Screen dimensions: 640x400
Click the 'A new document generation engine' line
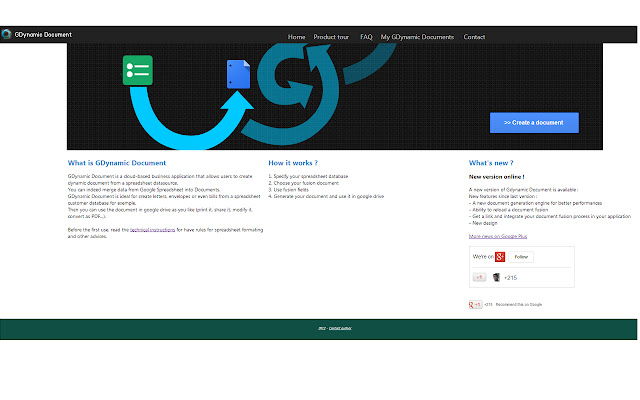[536, 203]
